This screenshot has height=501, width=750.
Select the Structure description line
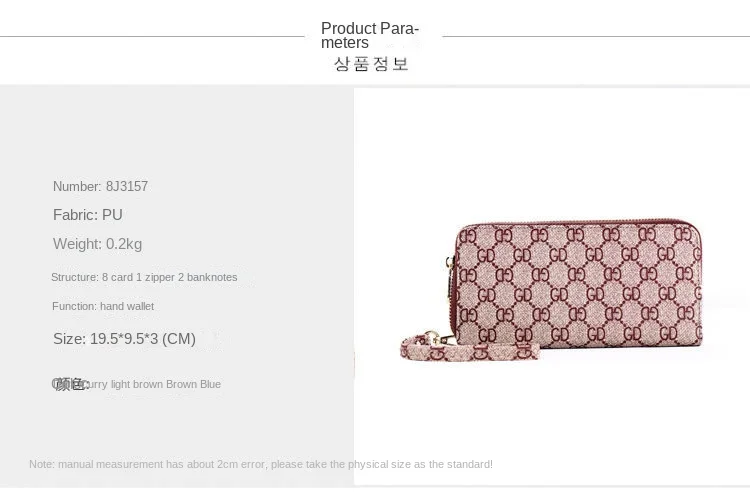coord(144,277)
